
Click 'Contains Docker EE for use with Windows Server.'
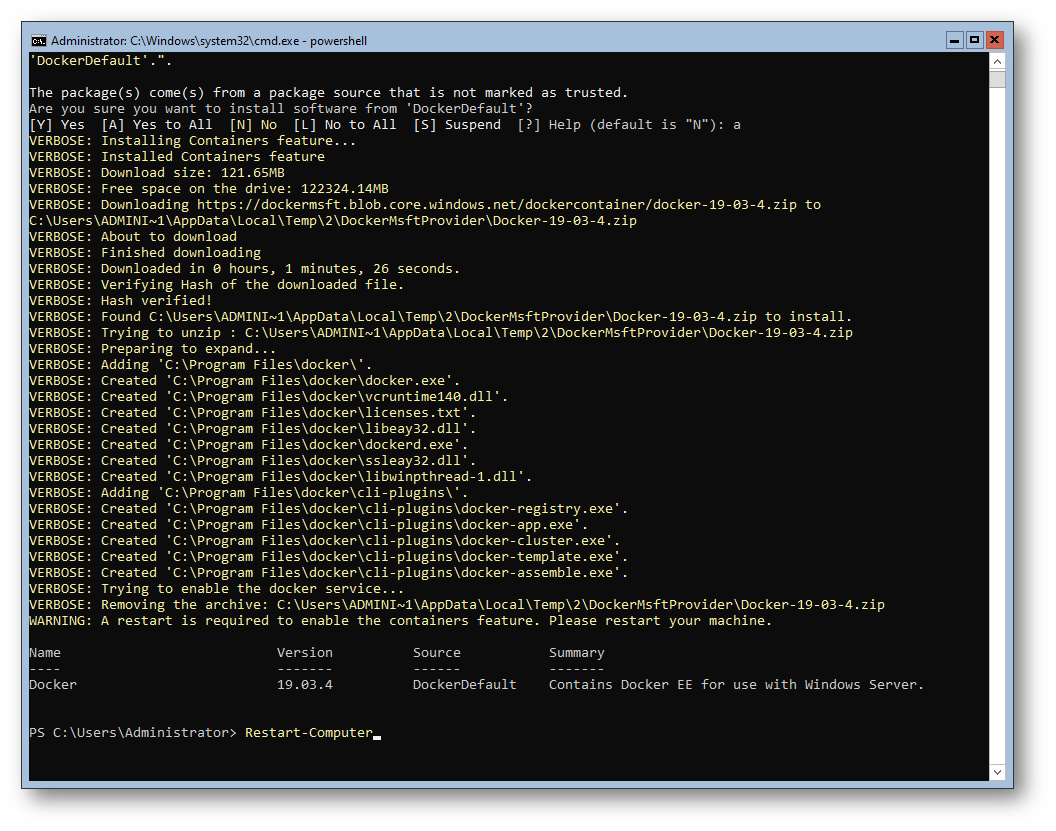coord(736,685)
